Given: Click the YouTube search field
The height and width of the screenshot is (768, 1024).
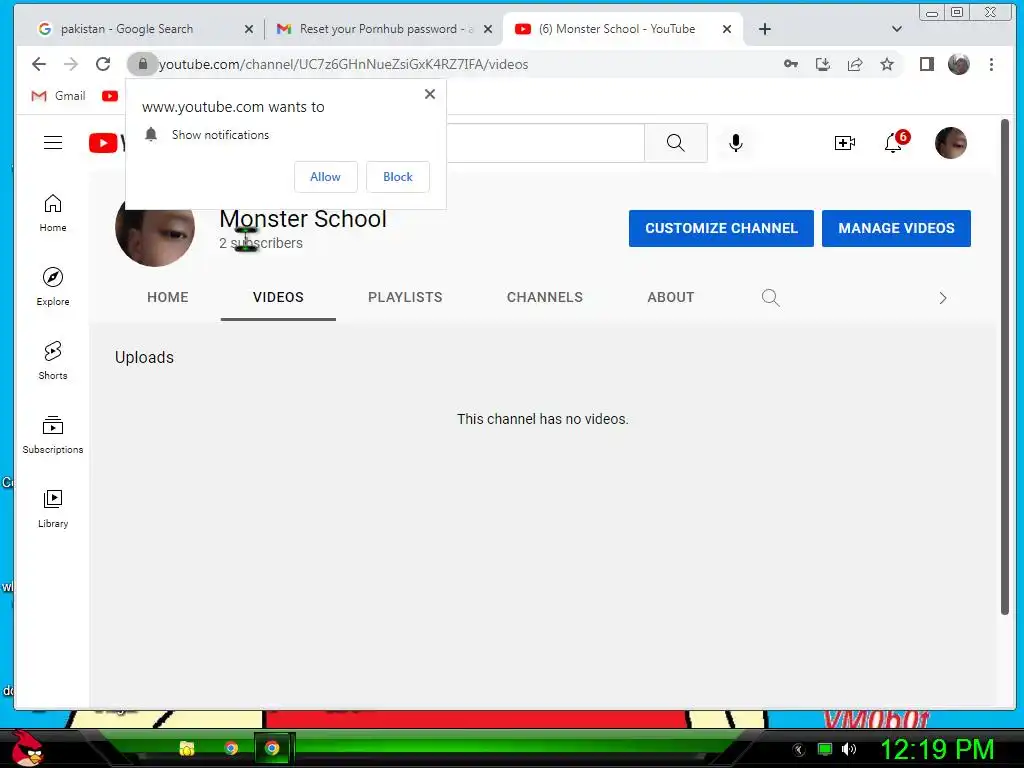Looking at the screenshot, I should click(x=545, y=142).
